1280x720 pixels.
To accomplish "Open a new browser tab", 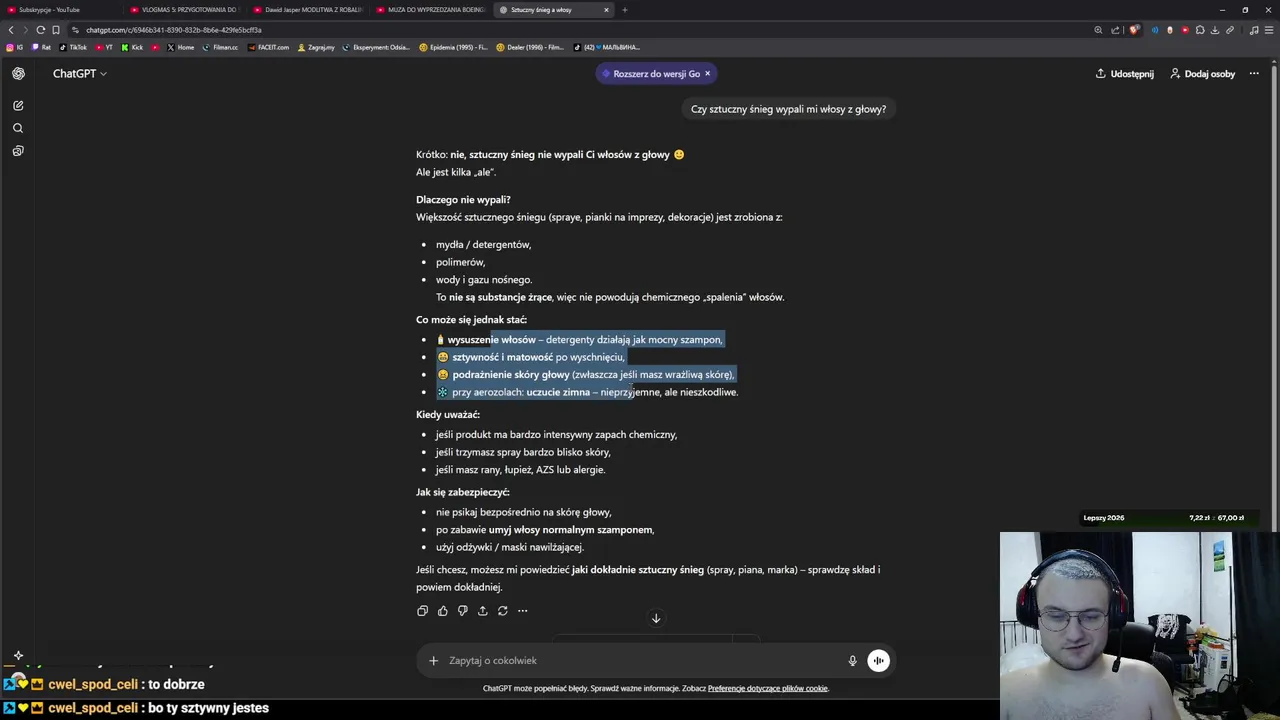I will [x=625, y=10].
